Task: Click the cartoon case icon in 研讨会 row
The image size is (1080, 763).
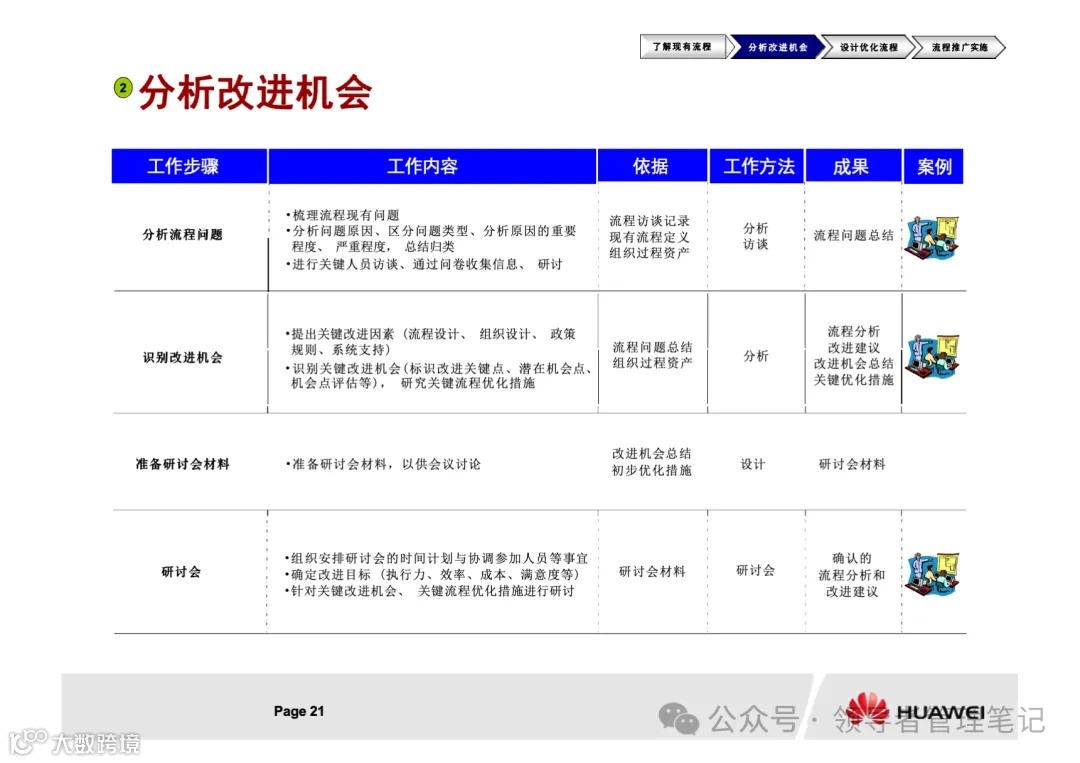Action: point(933,572)
